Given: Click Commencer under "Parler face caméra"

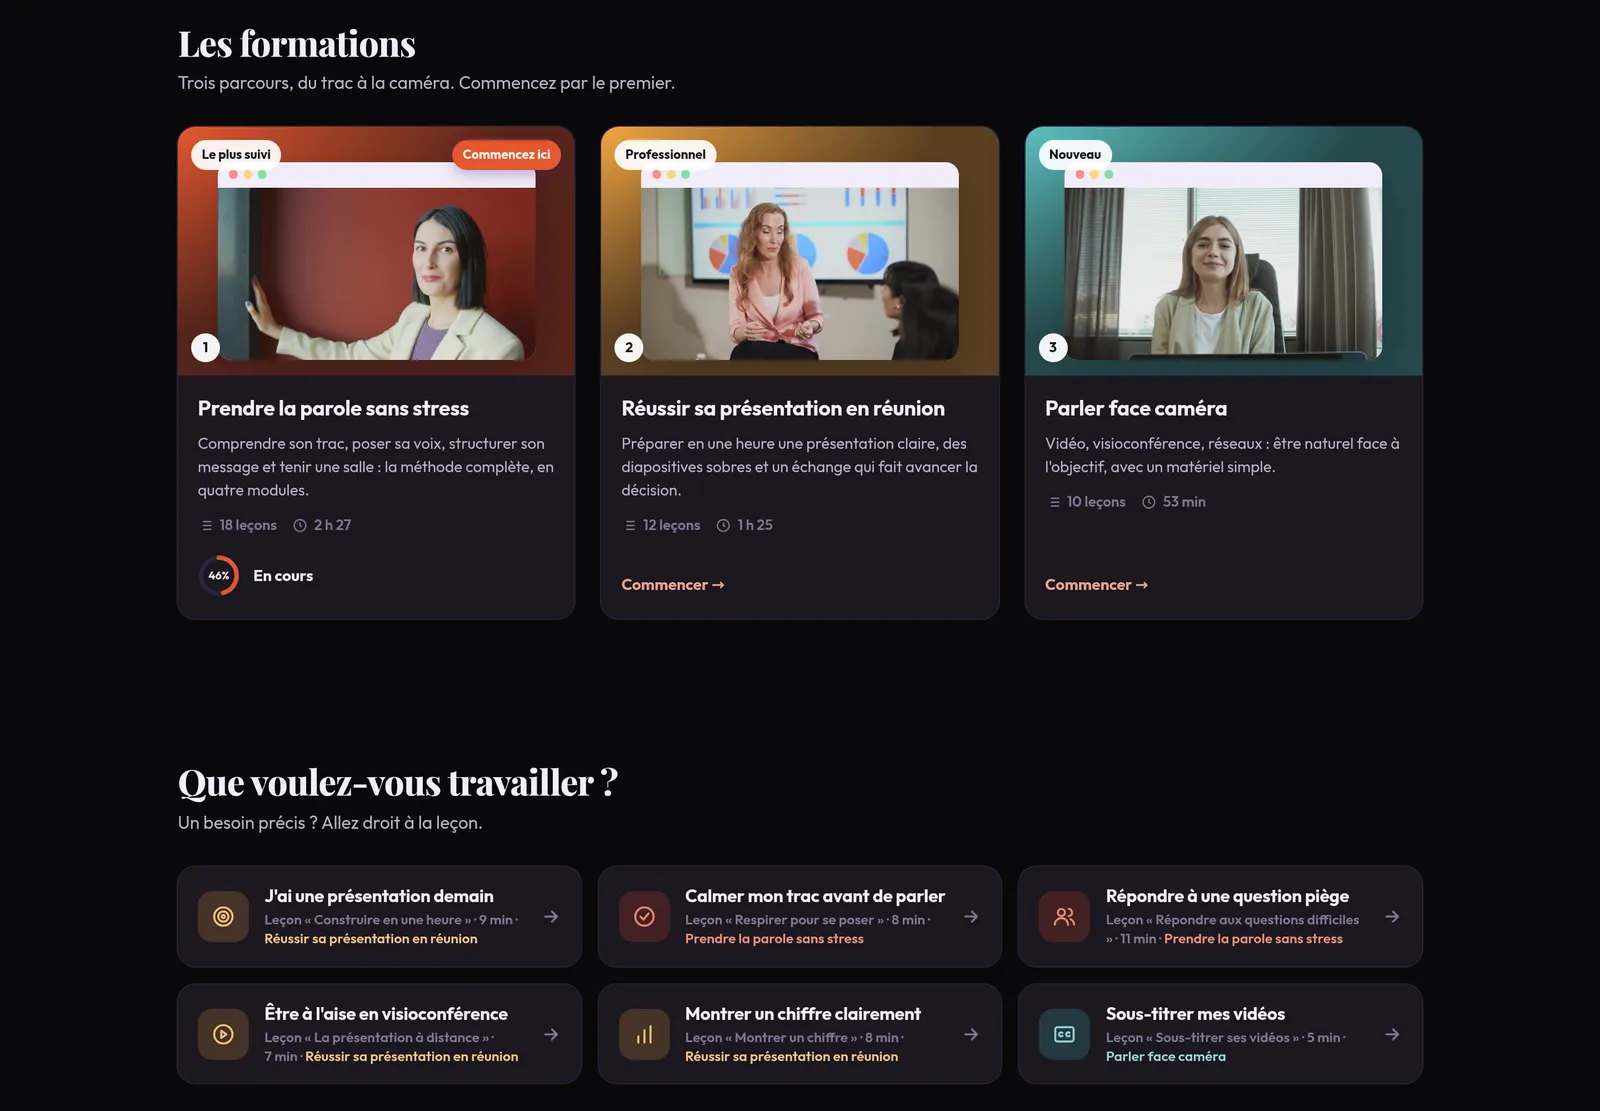Looking at the screenshot, I should pos(1096,585).
